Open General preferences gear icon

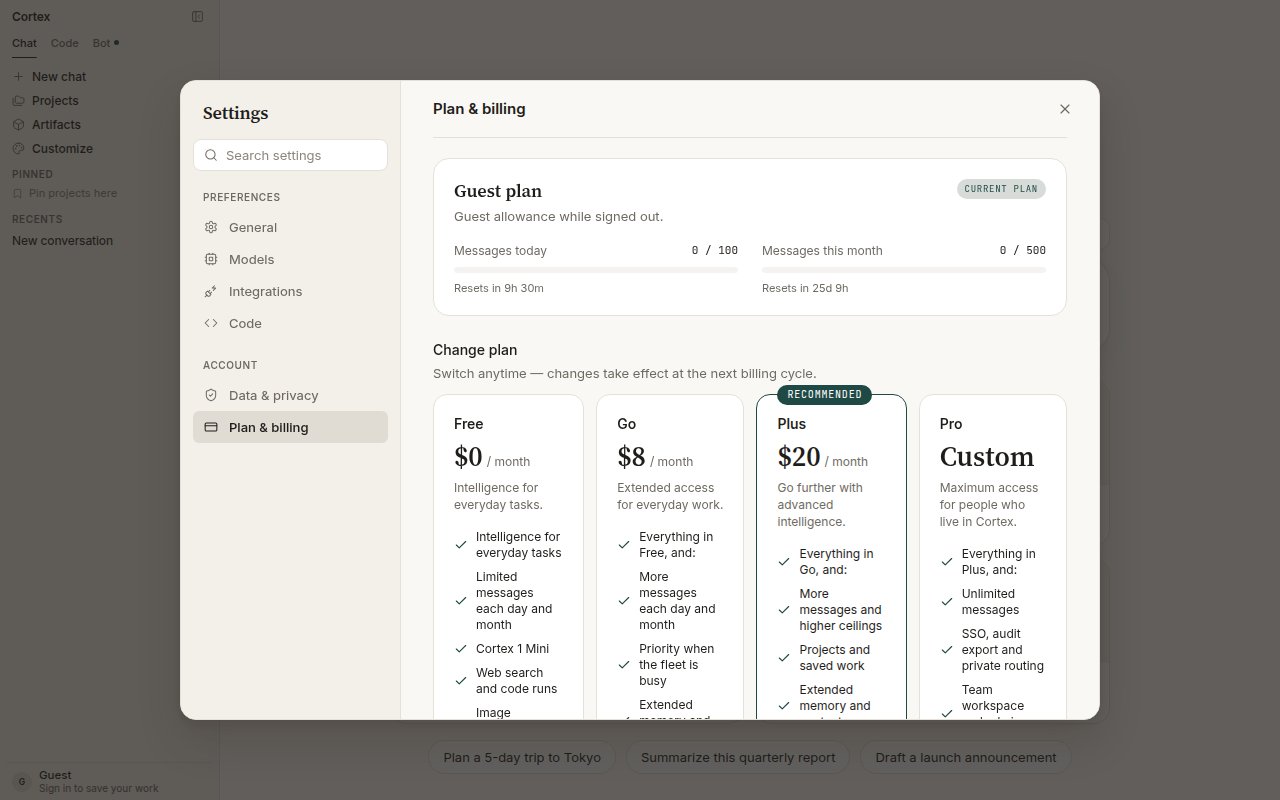(x=211, y=227)
